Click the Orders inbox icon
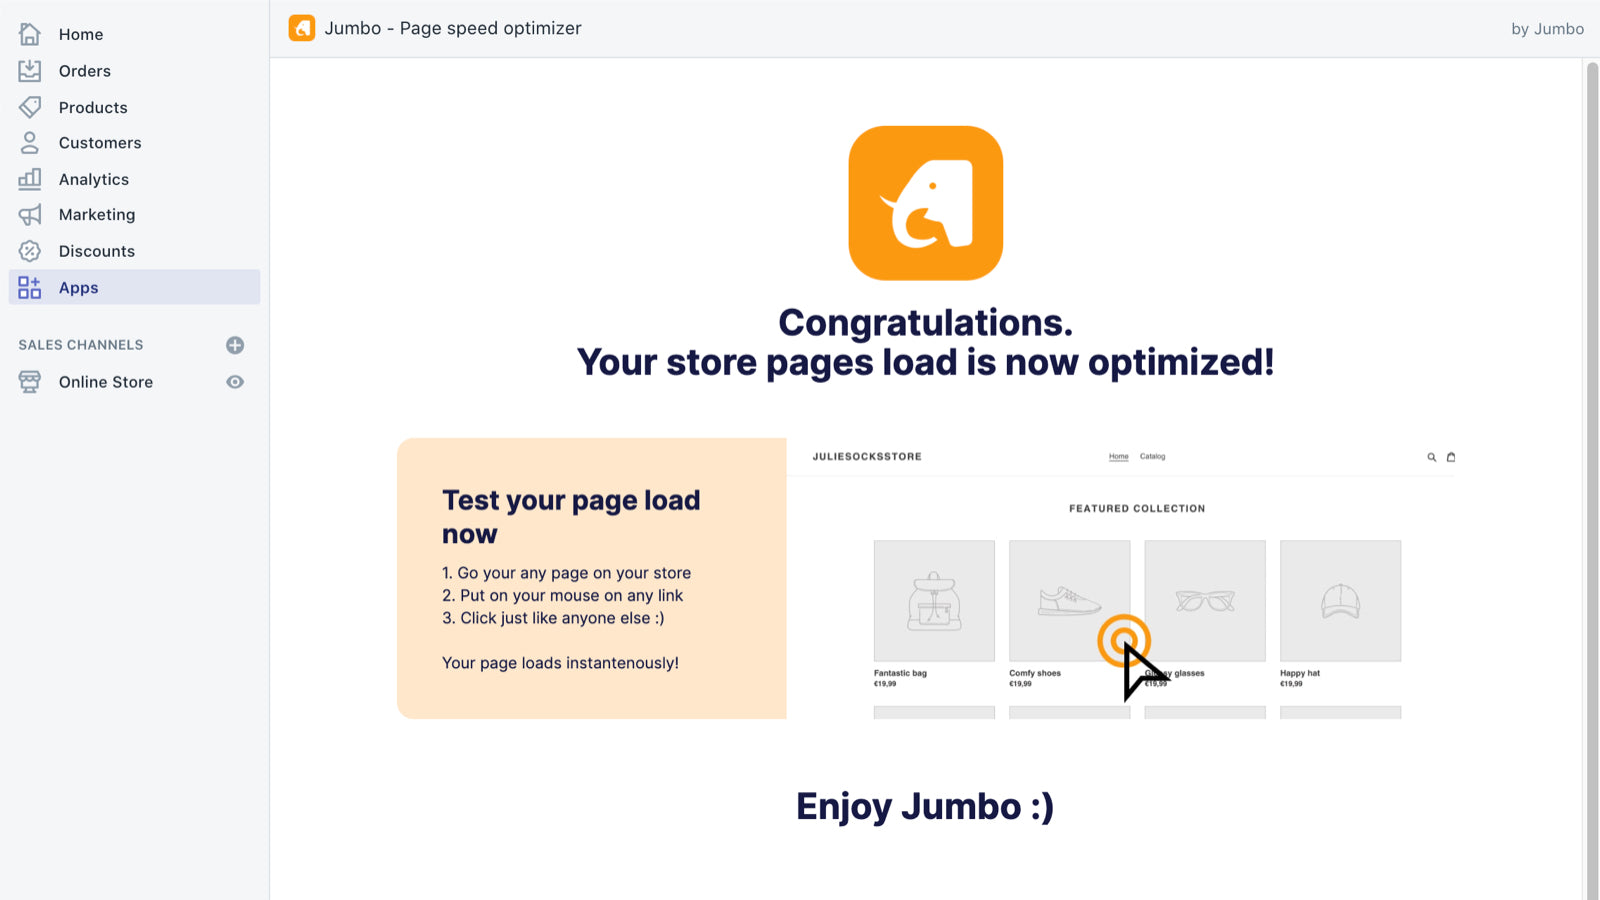Viewport: 1600px width, 900px height. (x=30, y=71)
